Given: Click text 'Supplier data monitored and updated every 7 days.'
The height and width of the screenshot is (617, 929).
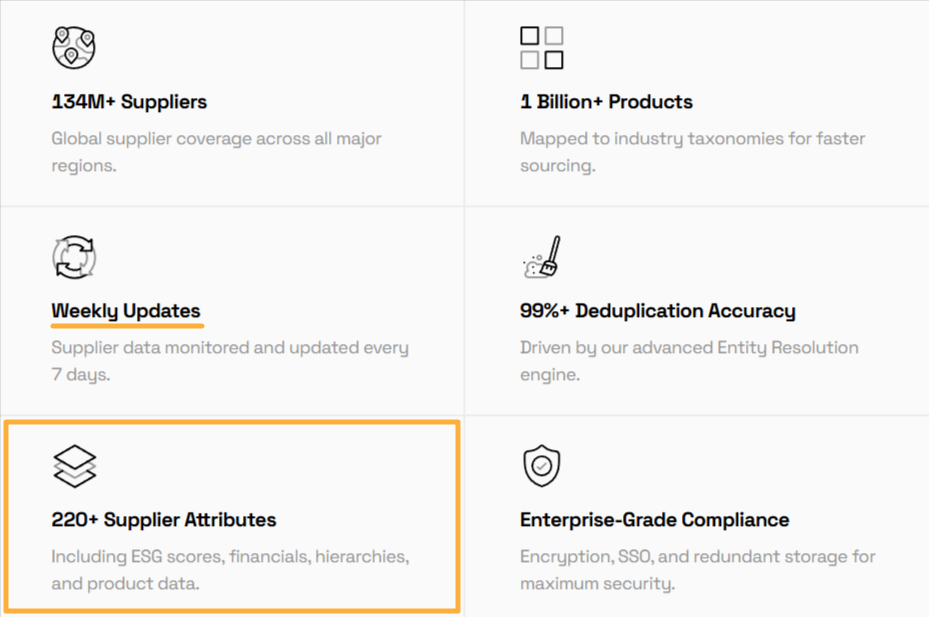Looking at the screenshot, I should click(x=230, y=361).
